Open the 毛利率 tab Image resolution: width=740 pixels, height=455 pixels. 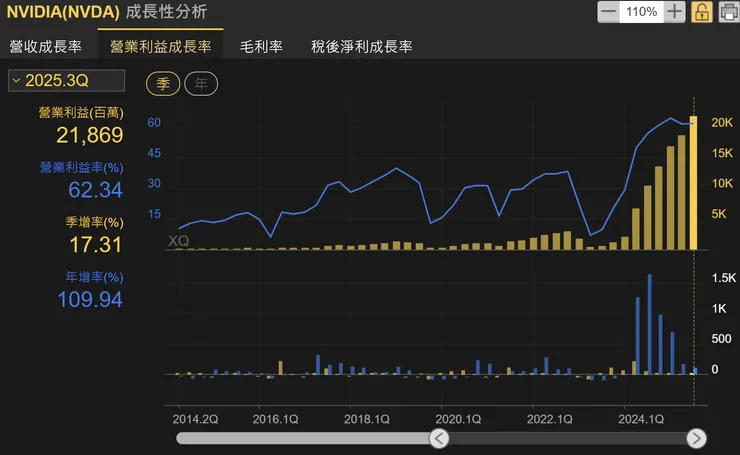[x=261, y=46]
